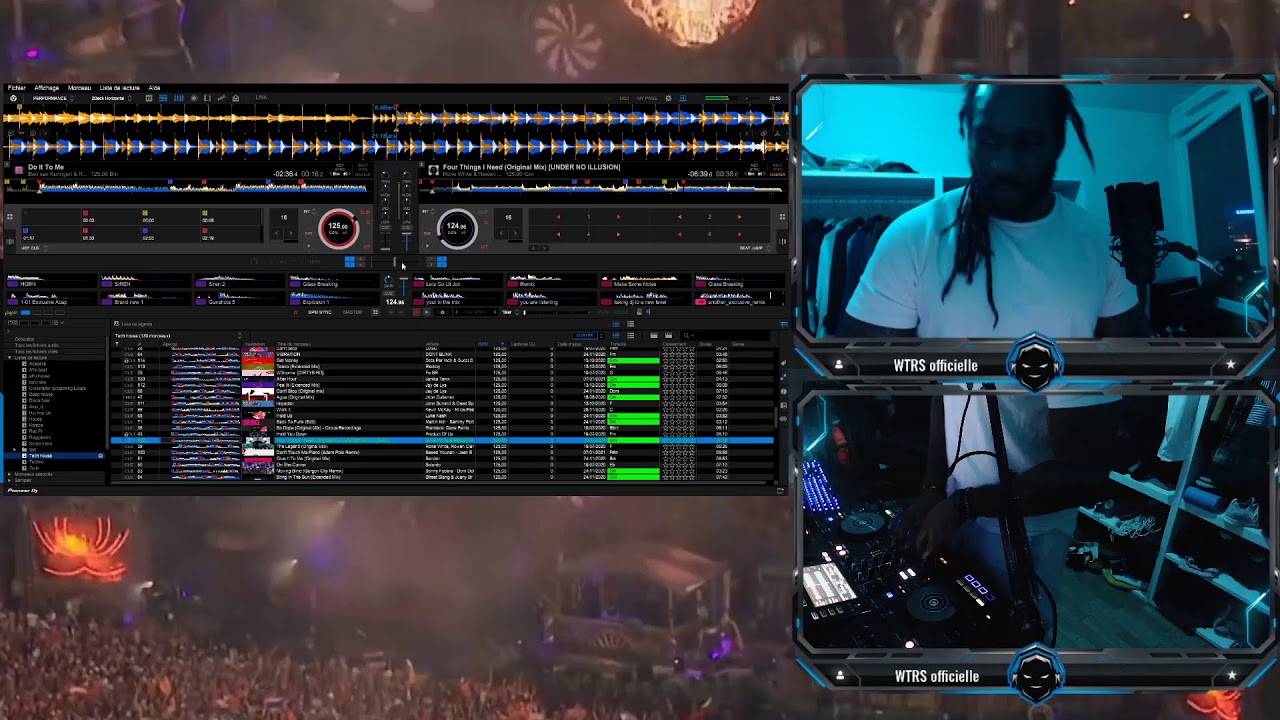The image size is (1280, 720).
Task: Switch deck 2 pads grid view icon
Action: tap(782, 217)
